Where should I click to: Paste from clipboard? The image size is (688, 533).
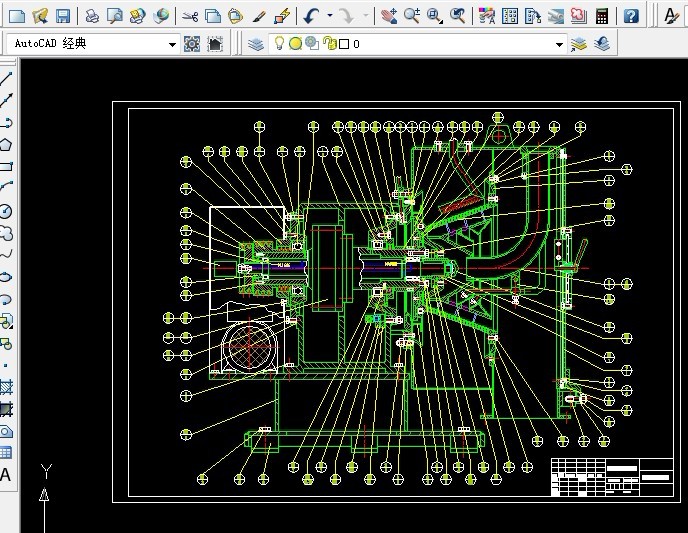click(236, 17)
